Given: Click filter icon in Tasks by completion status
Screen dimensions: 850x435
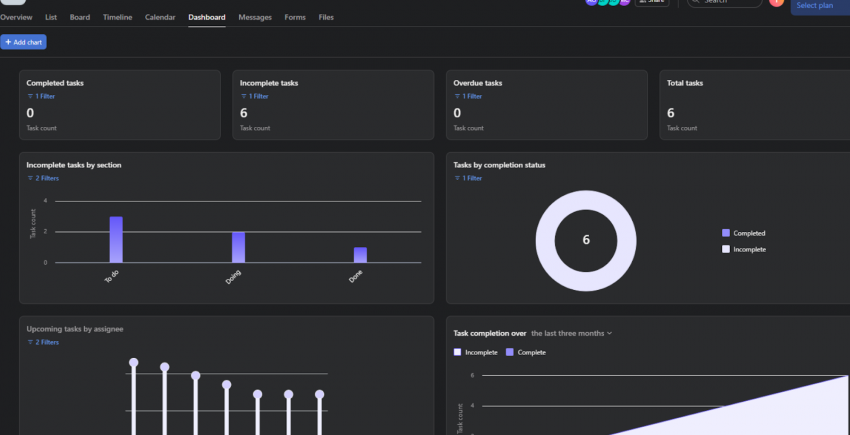Looking at the screenshot, I should 457,178.
